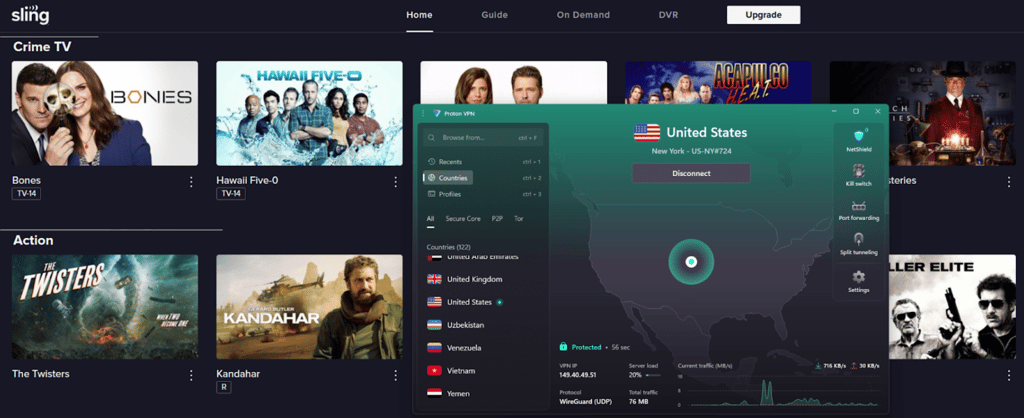Open the Sling Guide tab
Viewport: 1024px width, 418px height.
point(494,15)
